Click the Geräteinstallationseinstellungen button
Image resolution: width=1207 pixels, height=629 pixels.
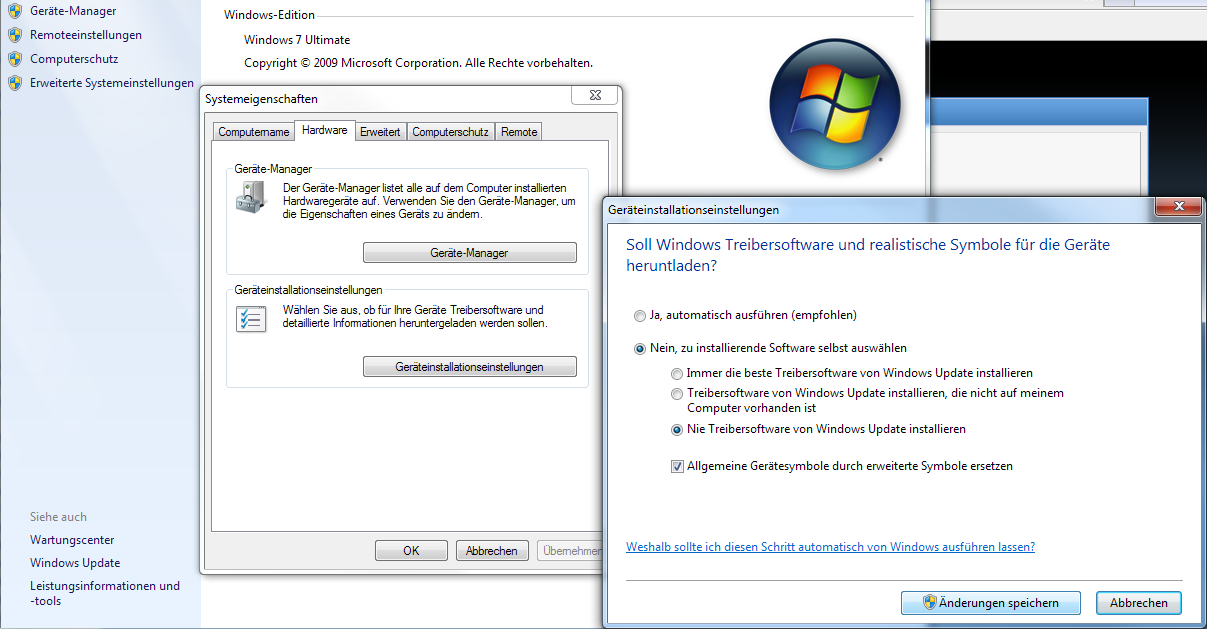(x=470, y=367)
